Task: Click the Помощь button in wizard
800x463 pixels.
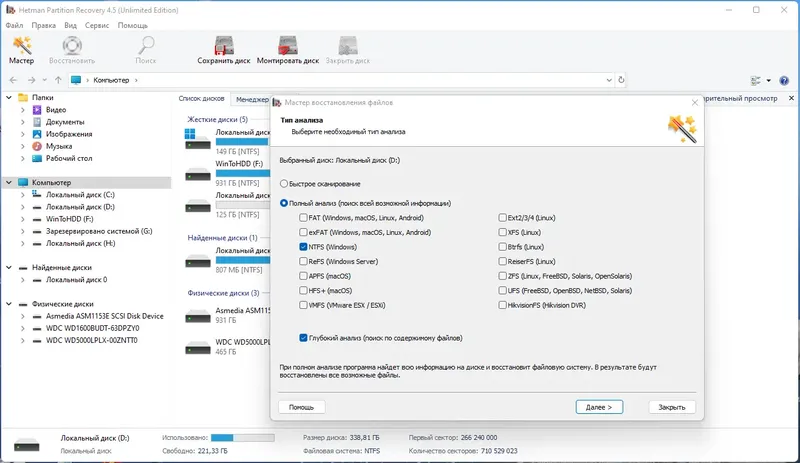Action: (x=302, y=407)
